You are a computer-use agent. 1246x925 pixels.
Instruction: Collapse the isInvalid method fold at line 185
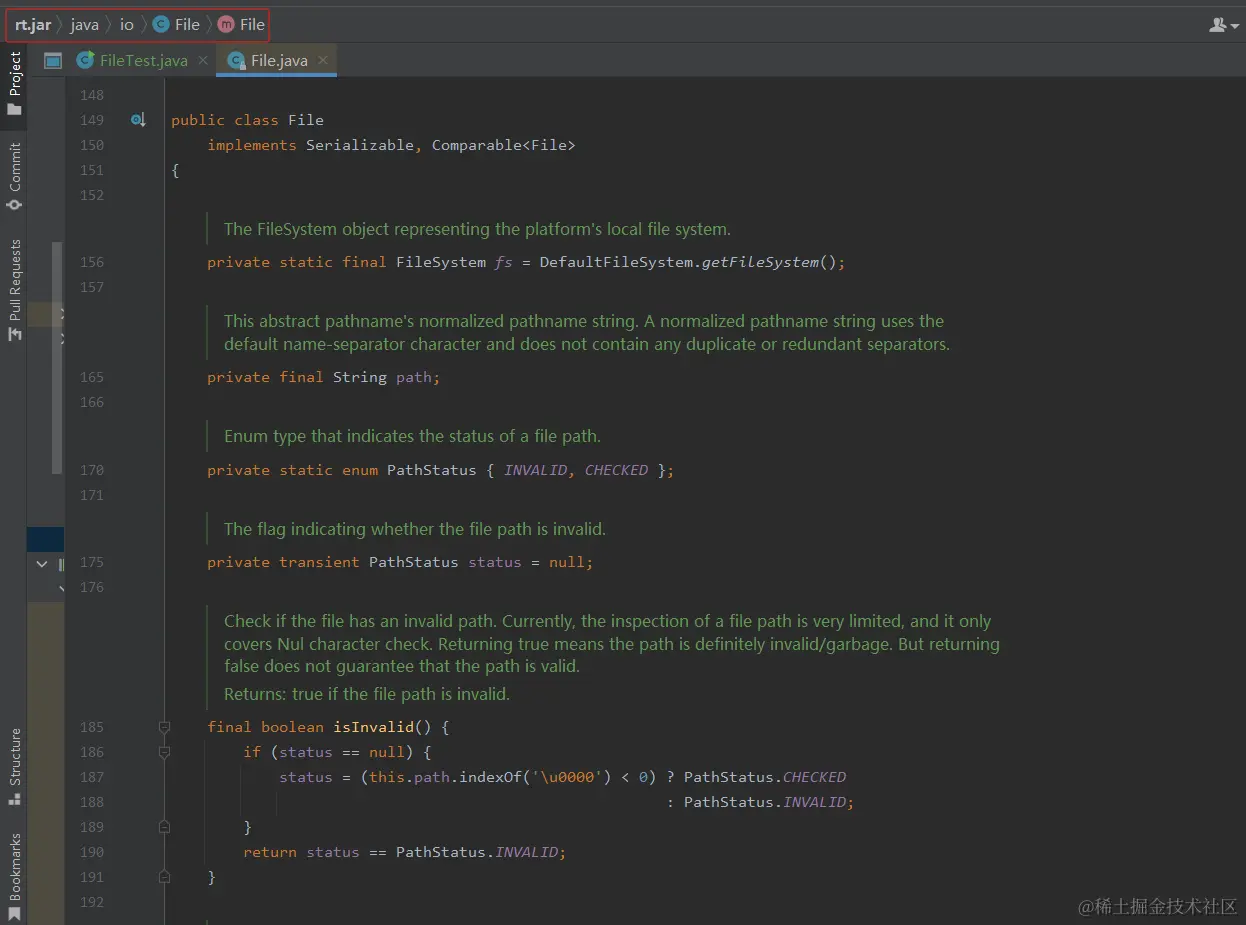pos(164,727)
